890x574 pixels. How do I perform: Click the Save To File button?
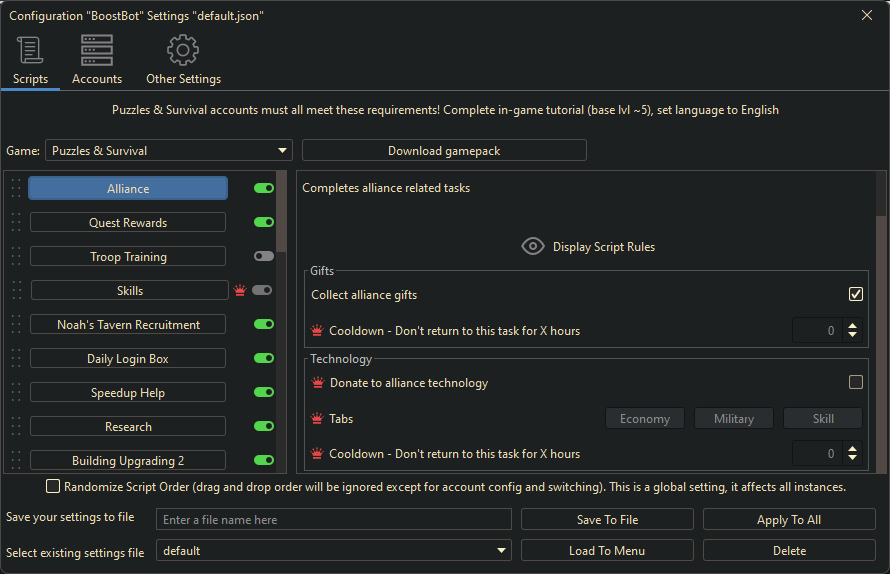tap(607, 519)
